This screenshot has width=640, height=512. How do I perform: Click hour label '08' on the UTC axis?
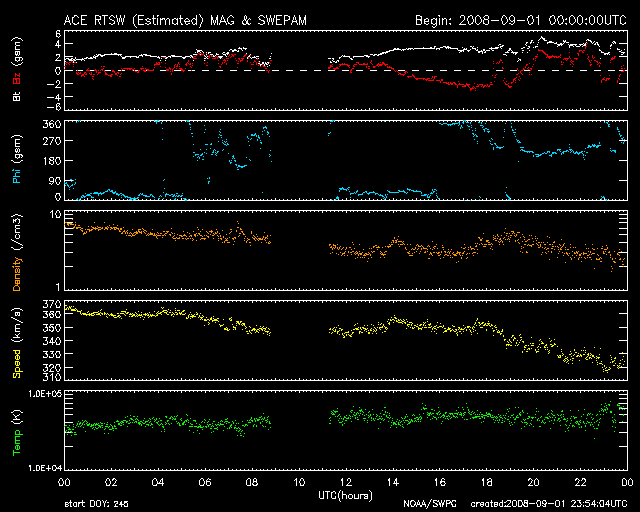252,482
